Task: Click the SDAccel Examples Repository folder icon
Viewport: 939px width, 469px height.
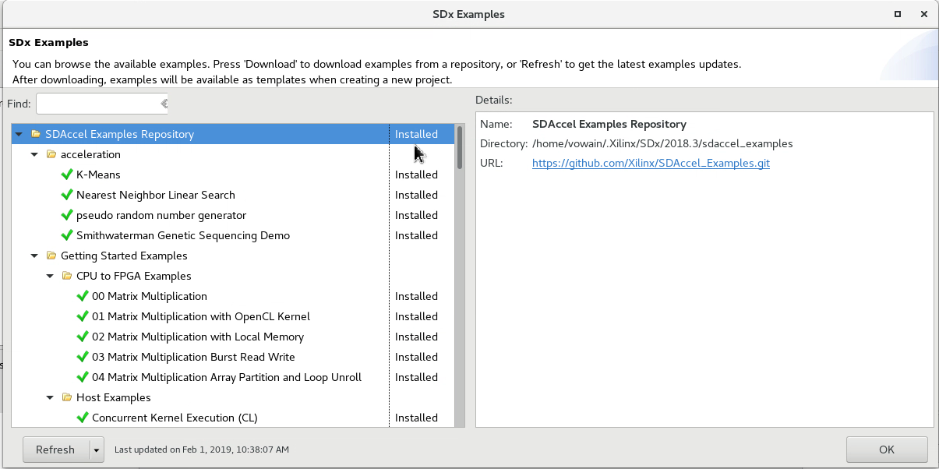Action: click(36, 134)
